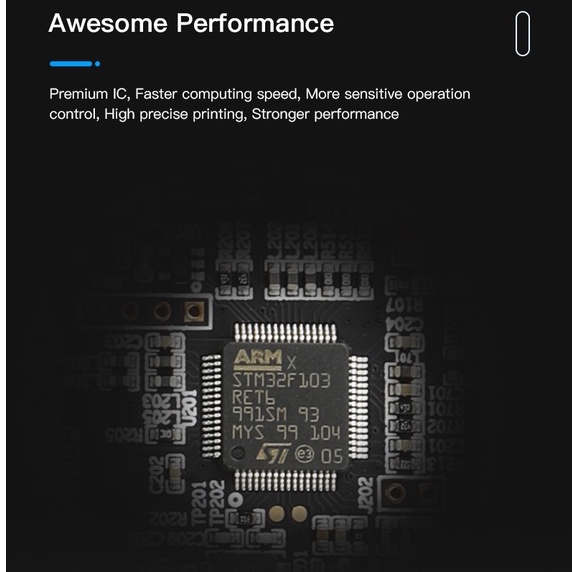Click the 'Premium IC, Faster computing speed' text line
Viewport: 572px width, 572px height.
pos(175,94)
